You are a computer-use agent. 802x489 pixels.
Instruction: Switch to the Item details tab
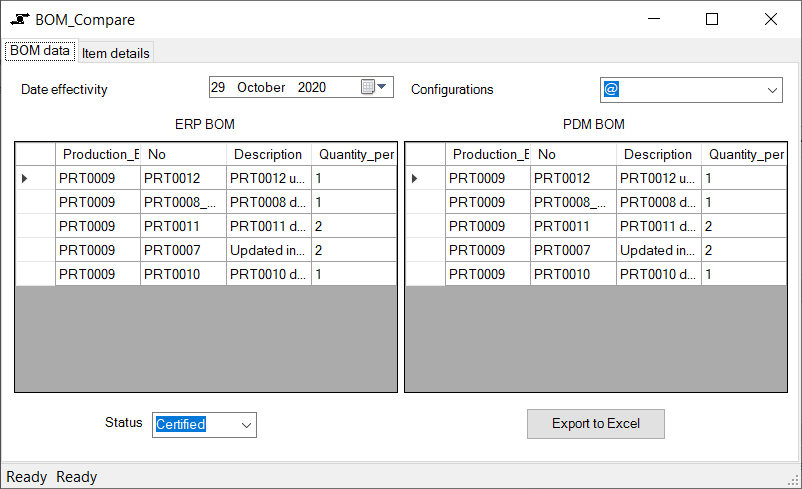116,53
